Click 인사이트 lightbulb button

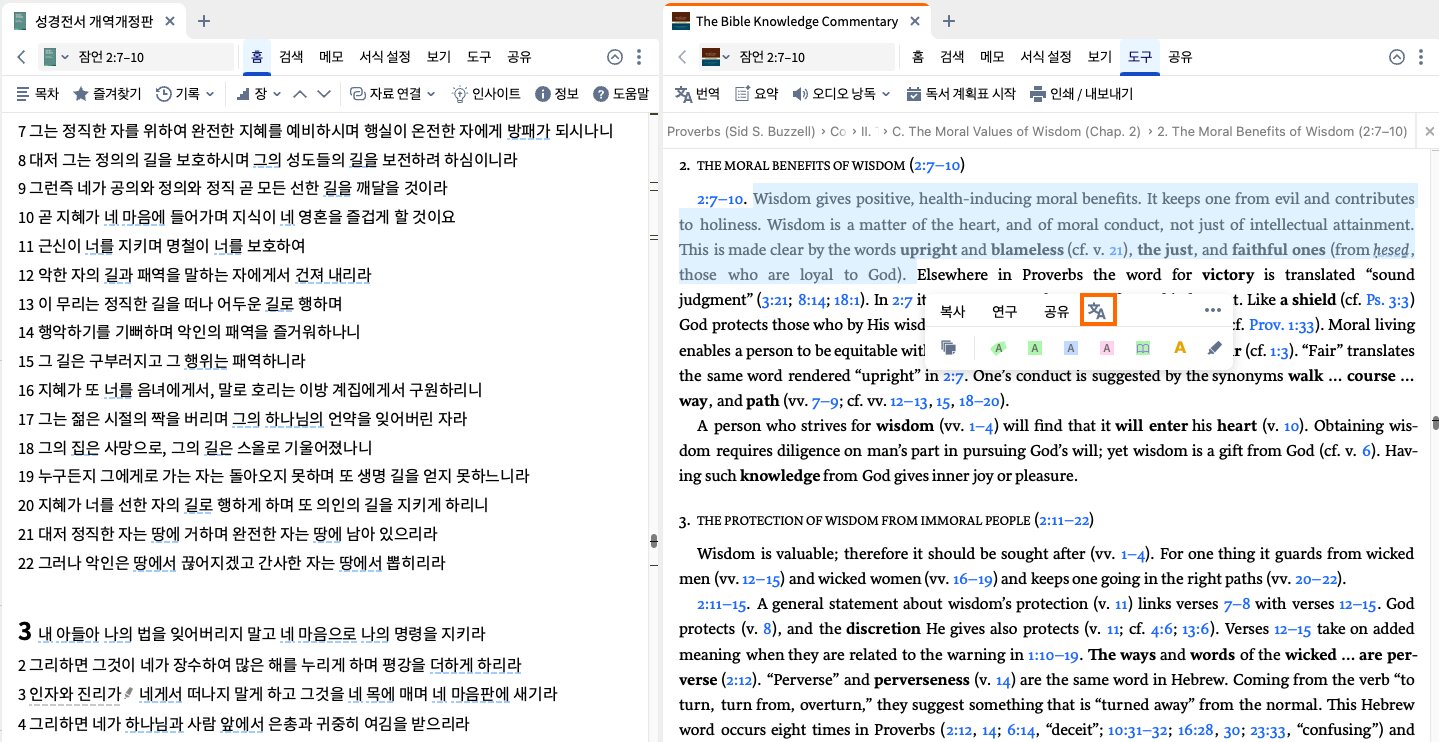coord(486,94)
